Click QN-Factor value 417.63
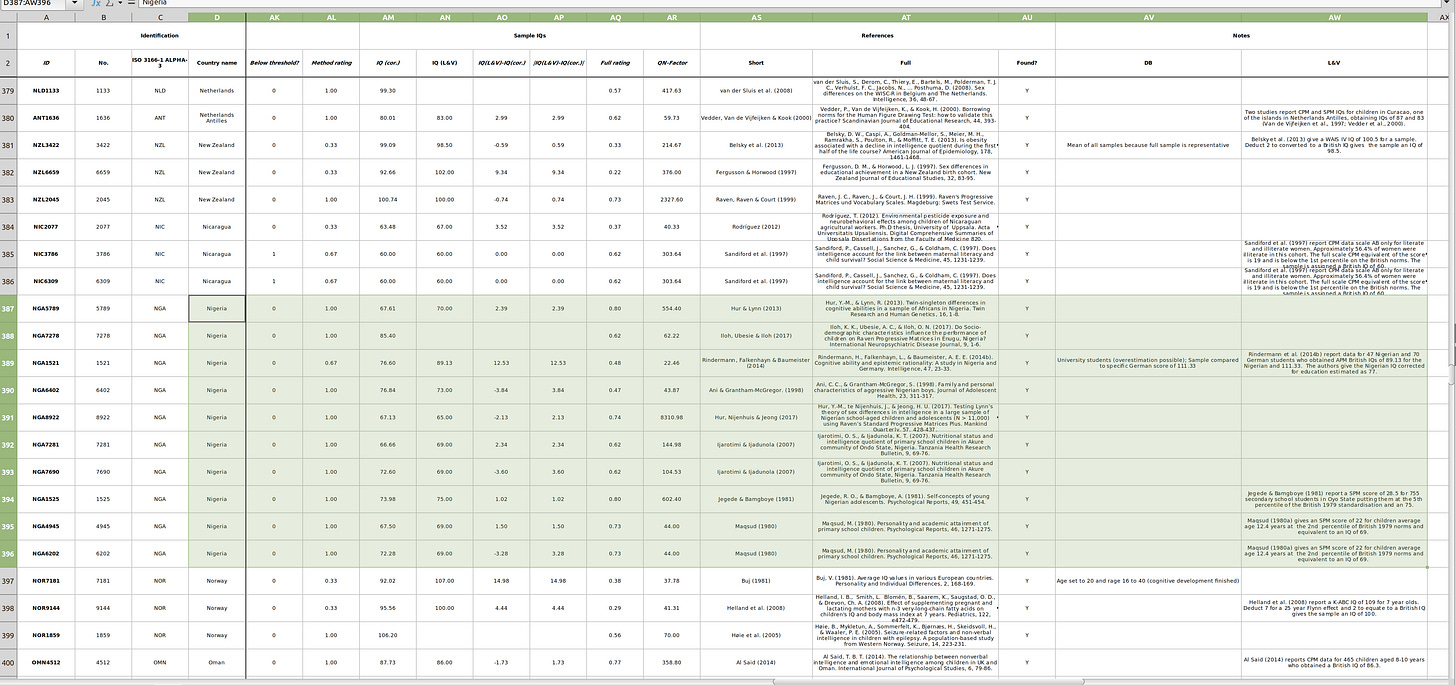This screenshot has width=1456, height=685. [671, 90]
